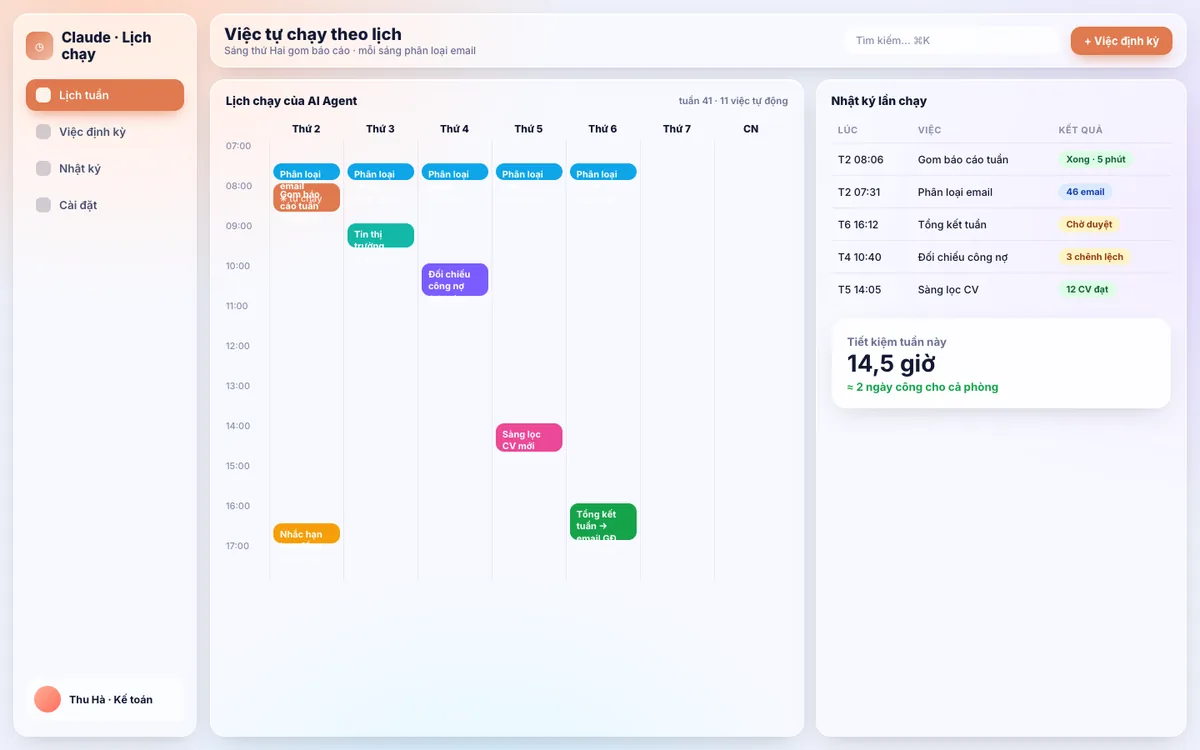Open Thứ 2 Phân loại email event
The image size is (1200, 750).
[x=306, y=172]
